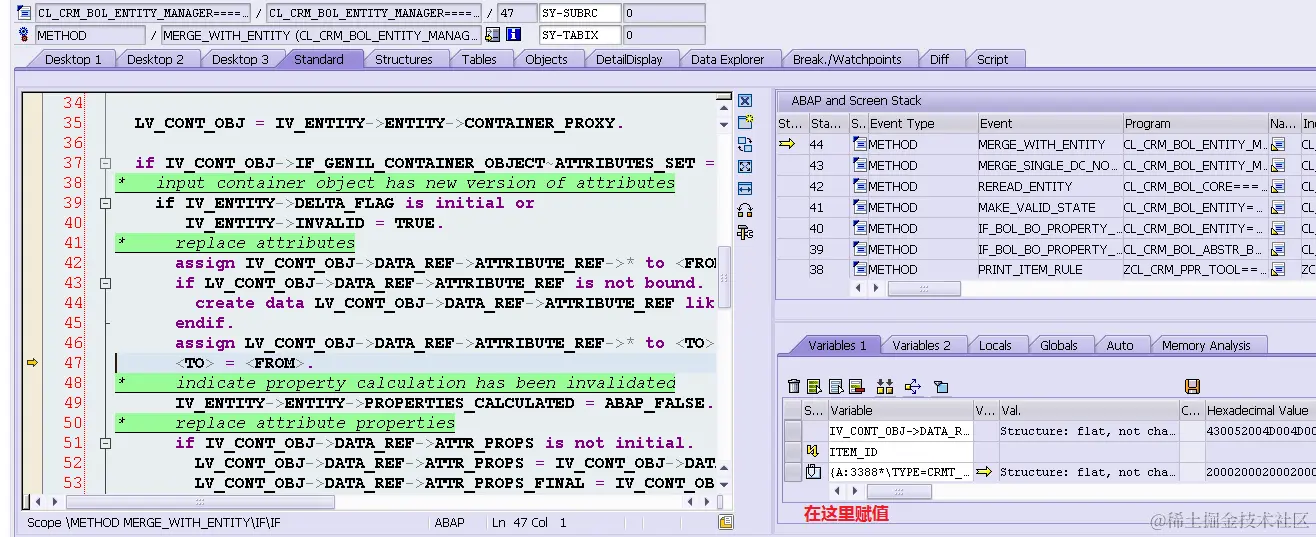Open the Data Explorer tab
The height and width of the screenshot is (537, 1316).
point(727,59)
